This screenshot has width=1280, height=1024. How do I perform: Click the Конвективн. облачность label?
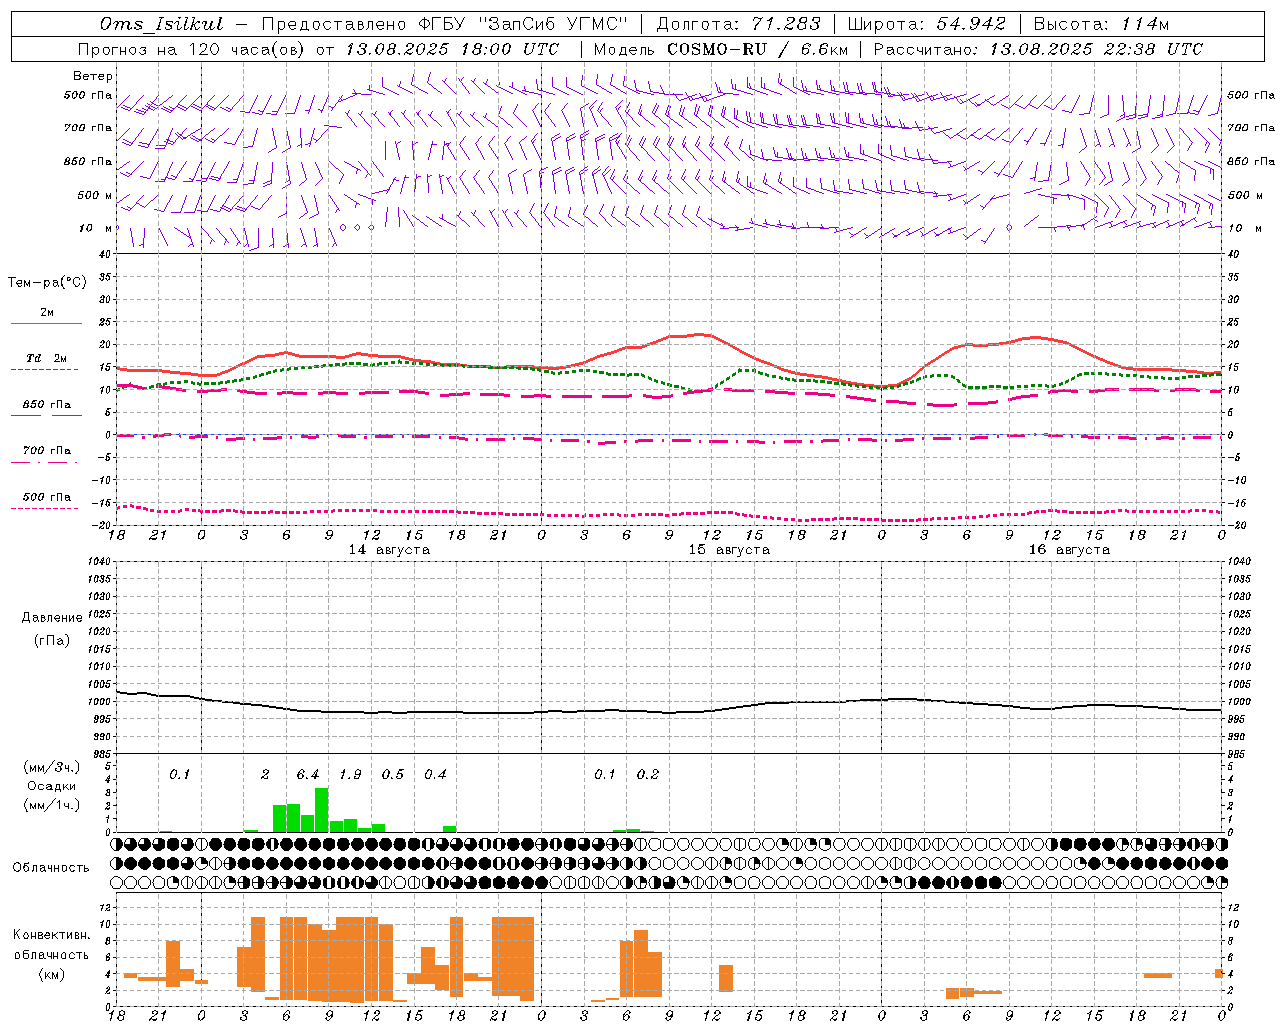51,945
